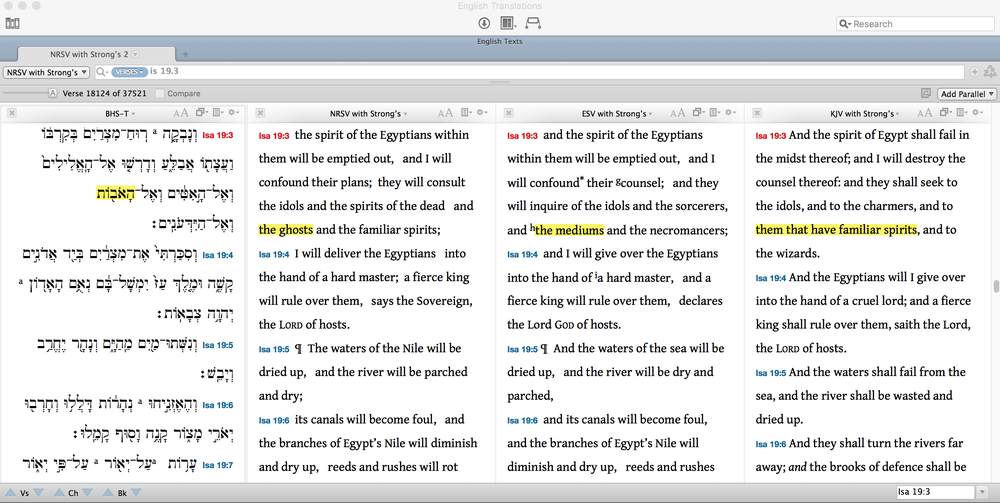Close the BHS-T pane
The width and height of the screenshot is (1000, 503).
[13, 114]
